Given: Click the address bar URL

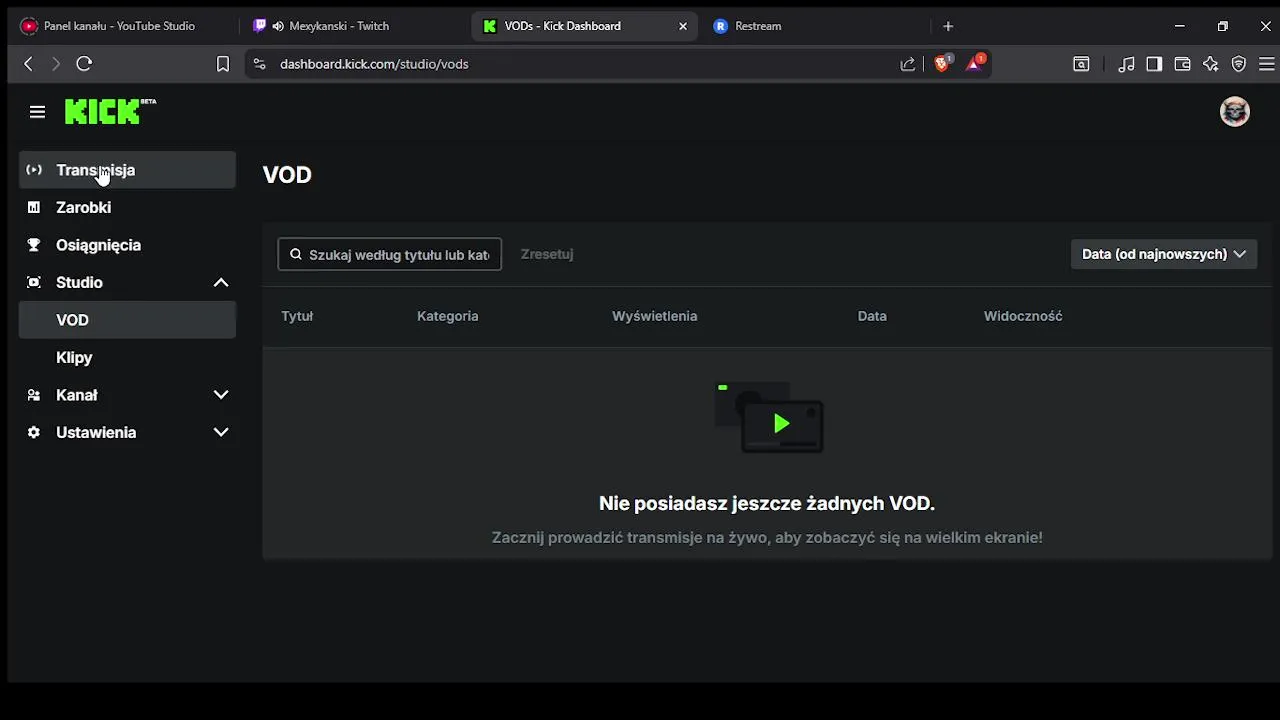Looking at the screenshot, I should point(374,64).
